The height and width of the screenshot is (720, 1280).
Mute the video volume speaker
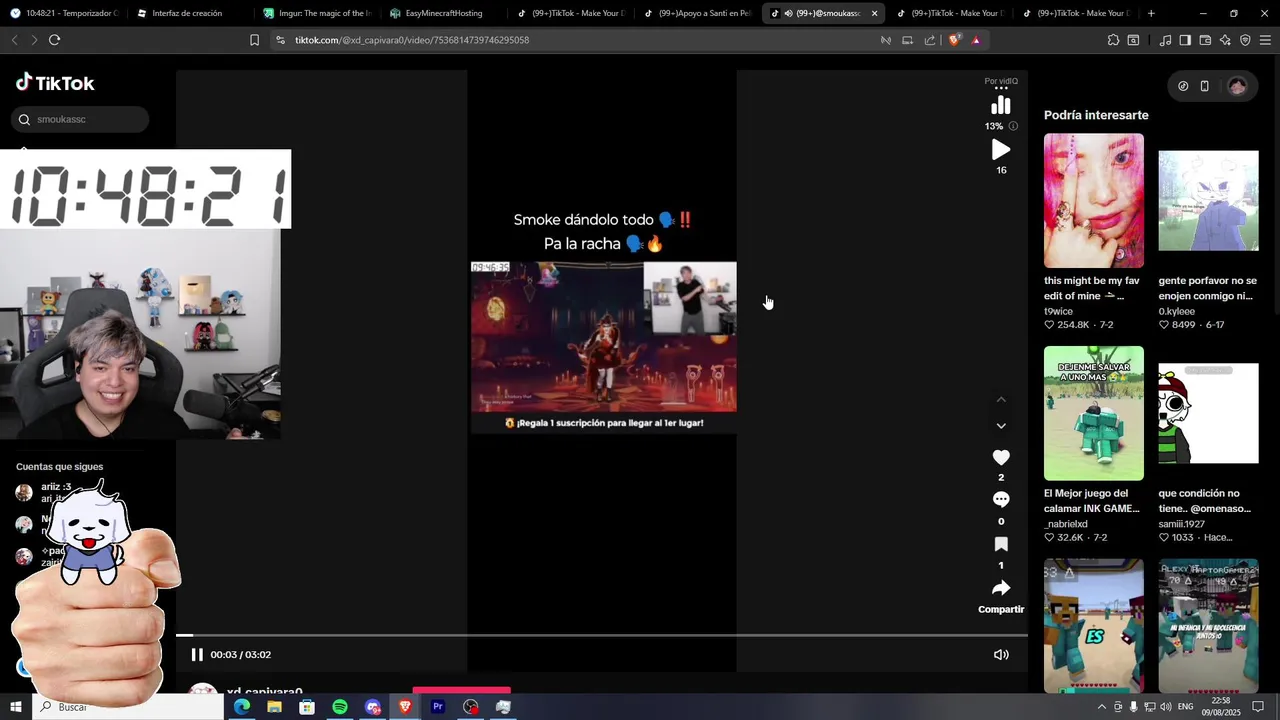coord(1001,655)
